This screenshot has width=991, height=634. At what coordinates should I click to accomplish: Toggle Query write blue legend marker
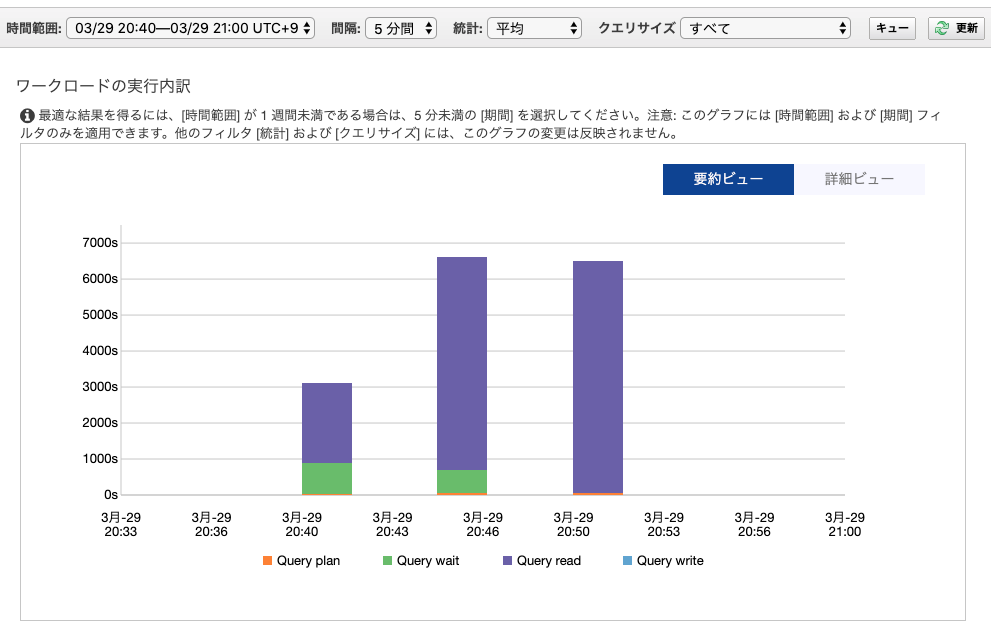[x=627, y=561]
